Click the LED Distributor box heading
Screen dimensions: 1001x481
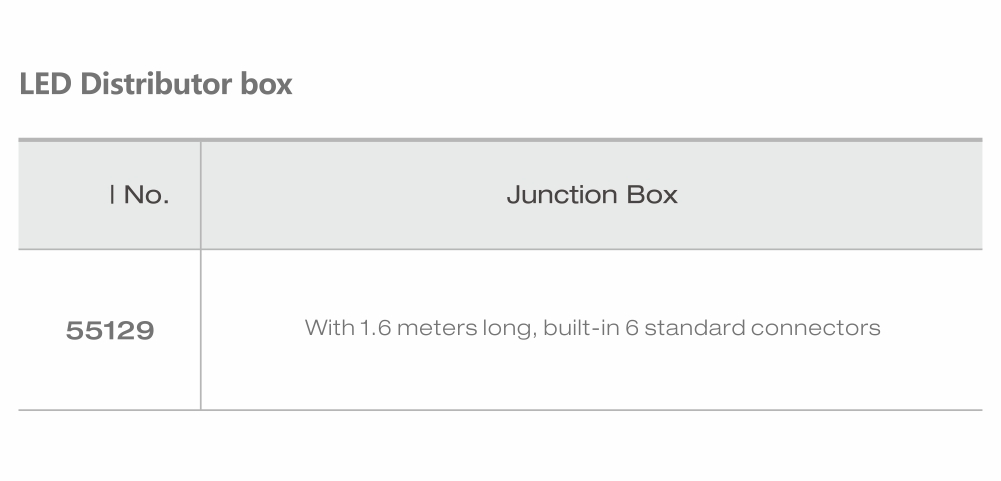(156, 84)
